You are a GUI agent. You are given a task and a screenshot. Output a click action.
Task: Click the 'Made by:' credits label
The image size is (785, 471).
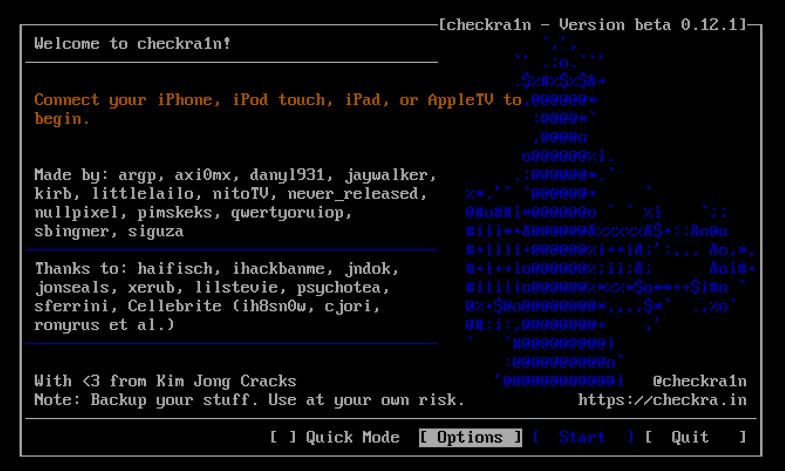tap(71, 175)
